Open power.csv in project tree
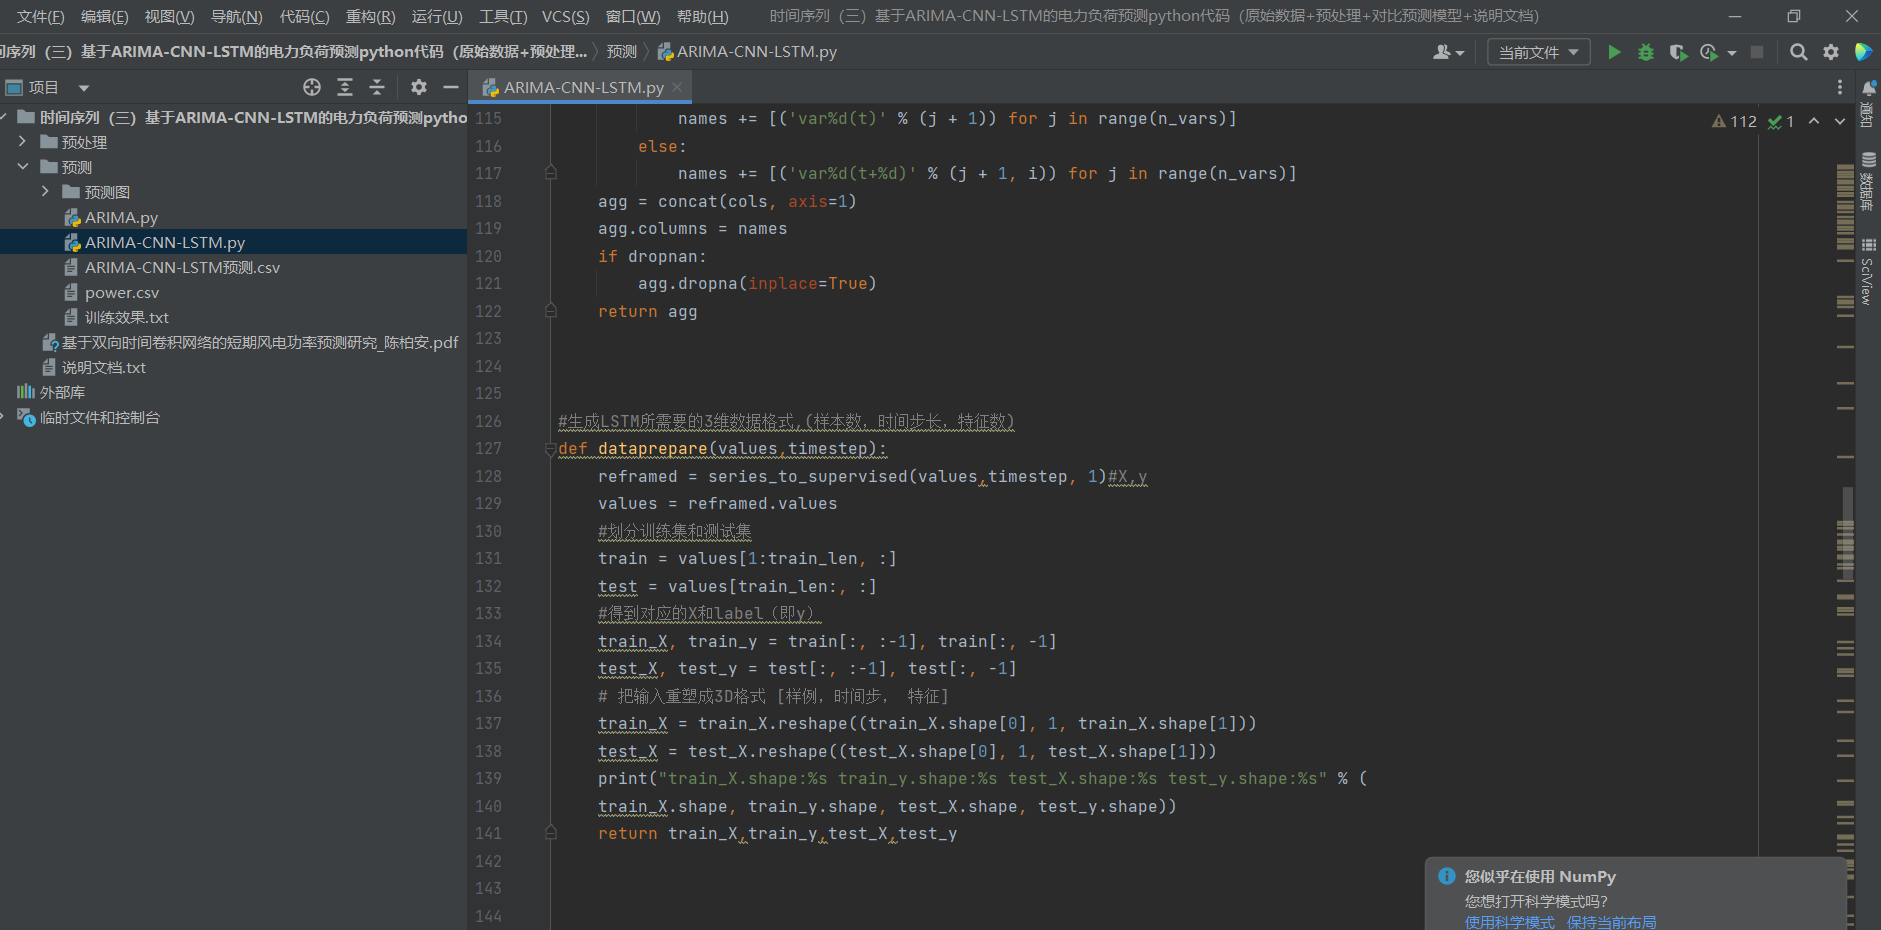Image resolution: width=1881 pixels, height=930 pixels. (x=122, y=292)
